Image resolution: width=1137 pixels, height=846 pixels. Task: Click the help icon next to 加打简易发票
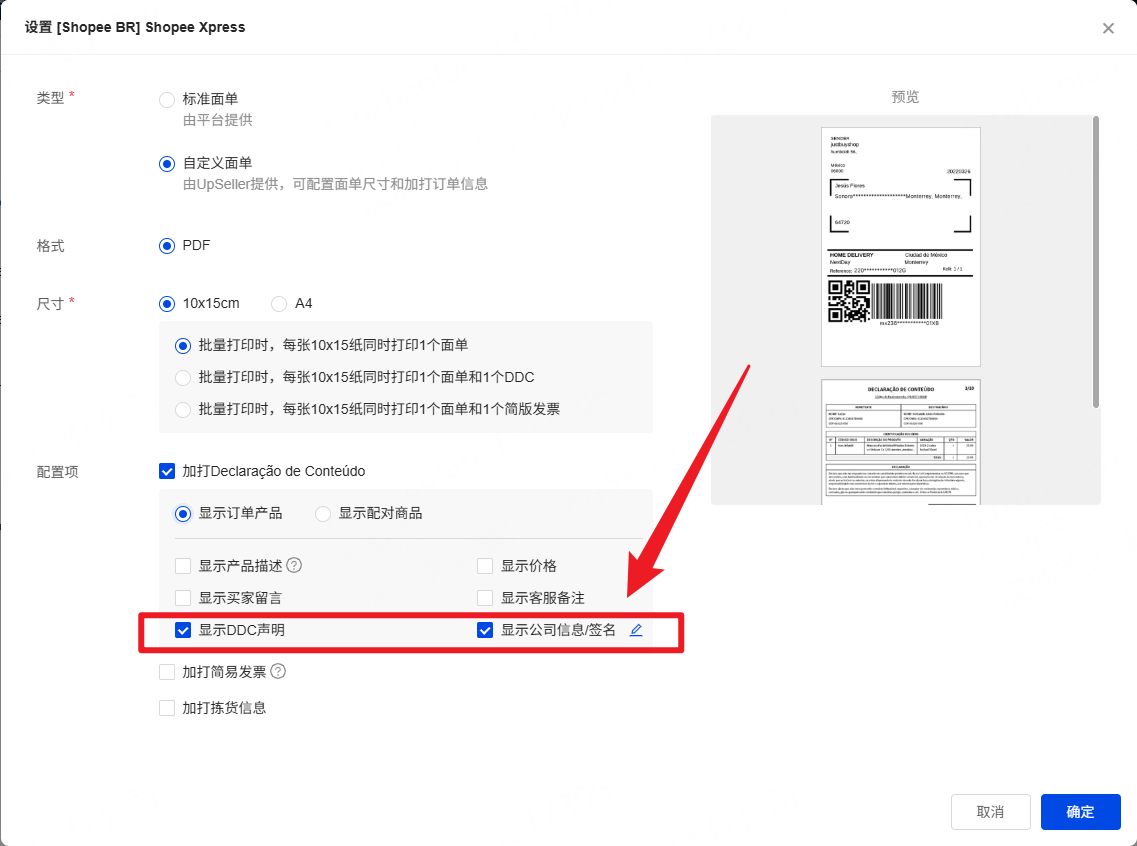pos(278,671)
